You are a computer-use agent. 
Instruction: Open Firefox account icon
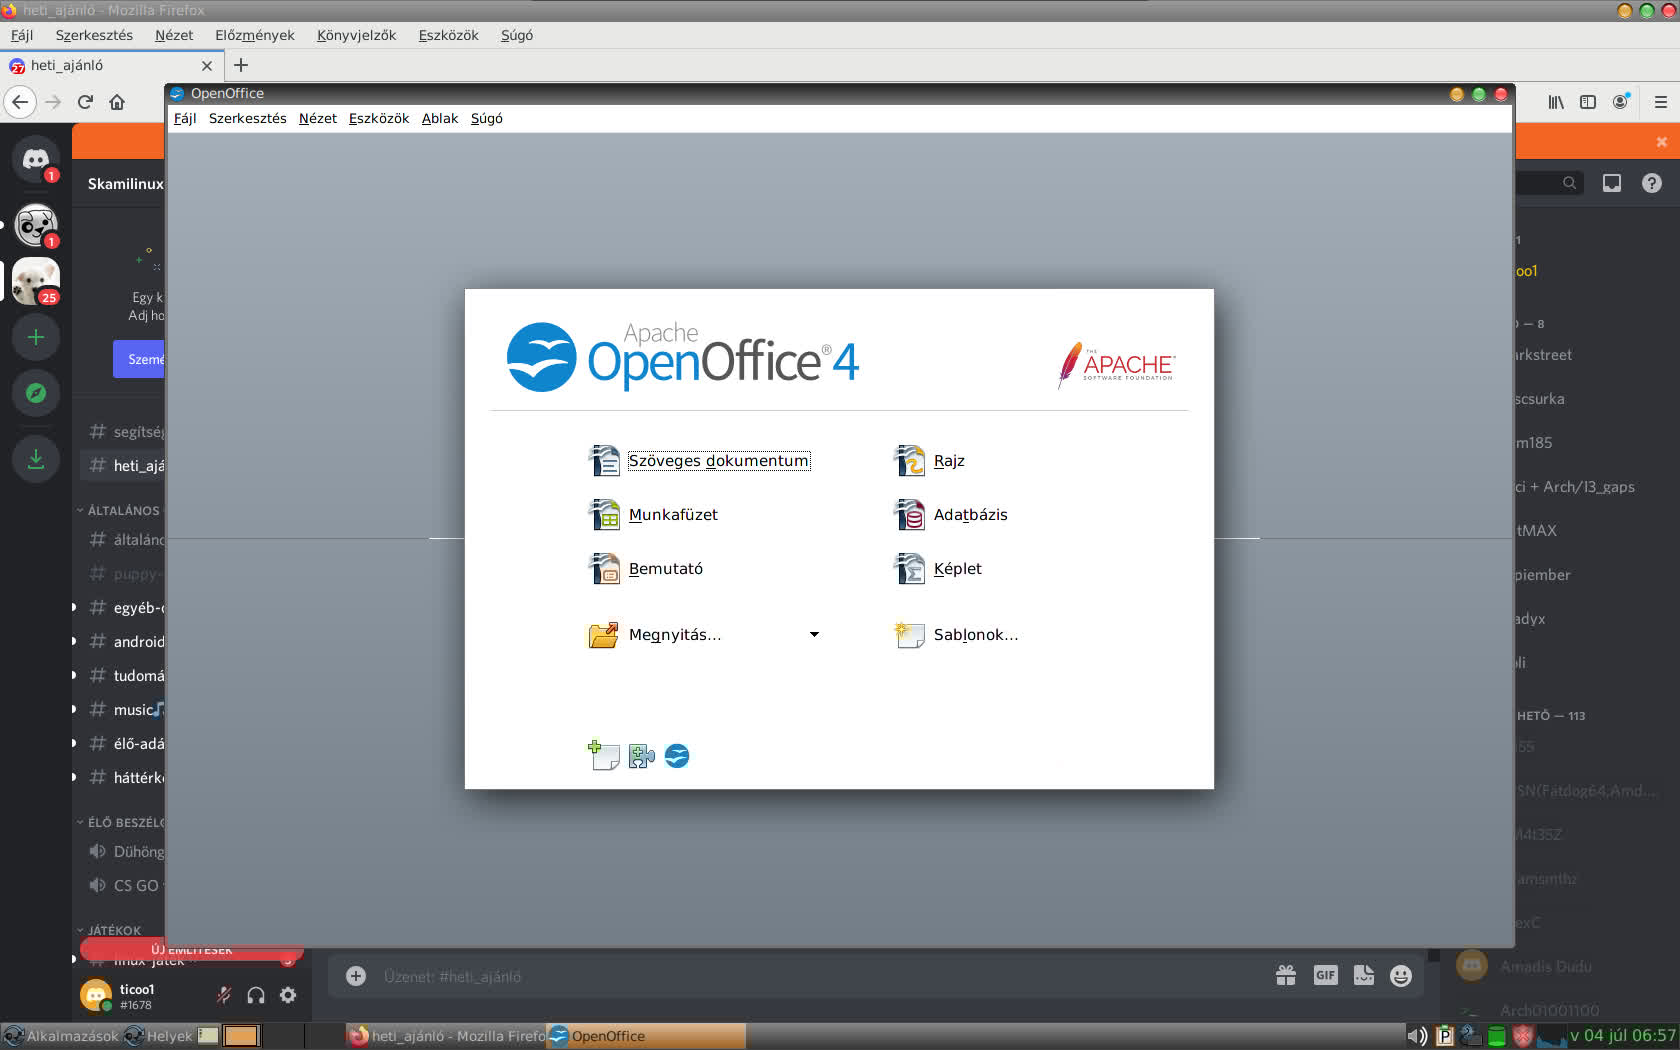pos(1621,102)
